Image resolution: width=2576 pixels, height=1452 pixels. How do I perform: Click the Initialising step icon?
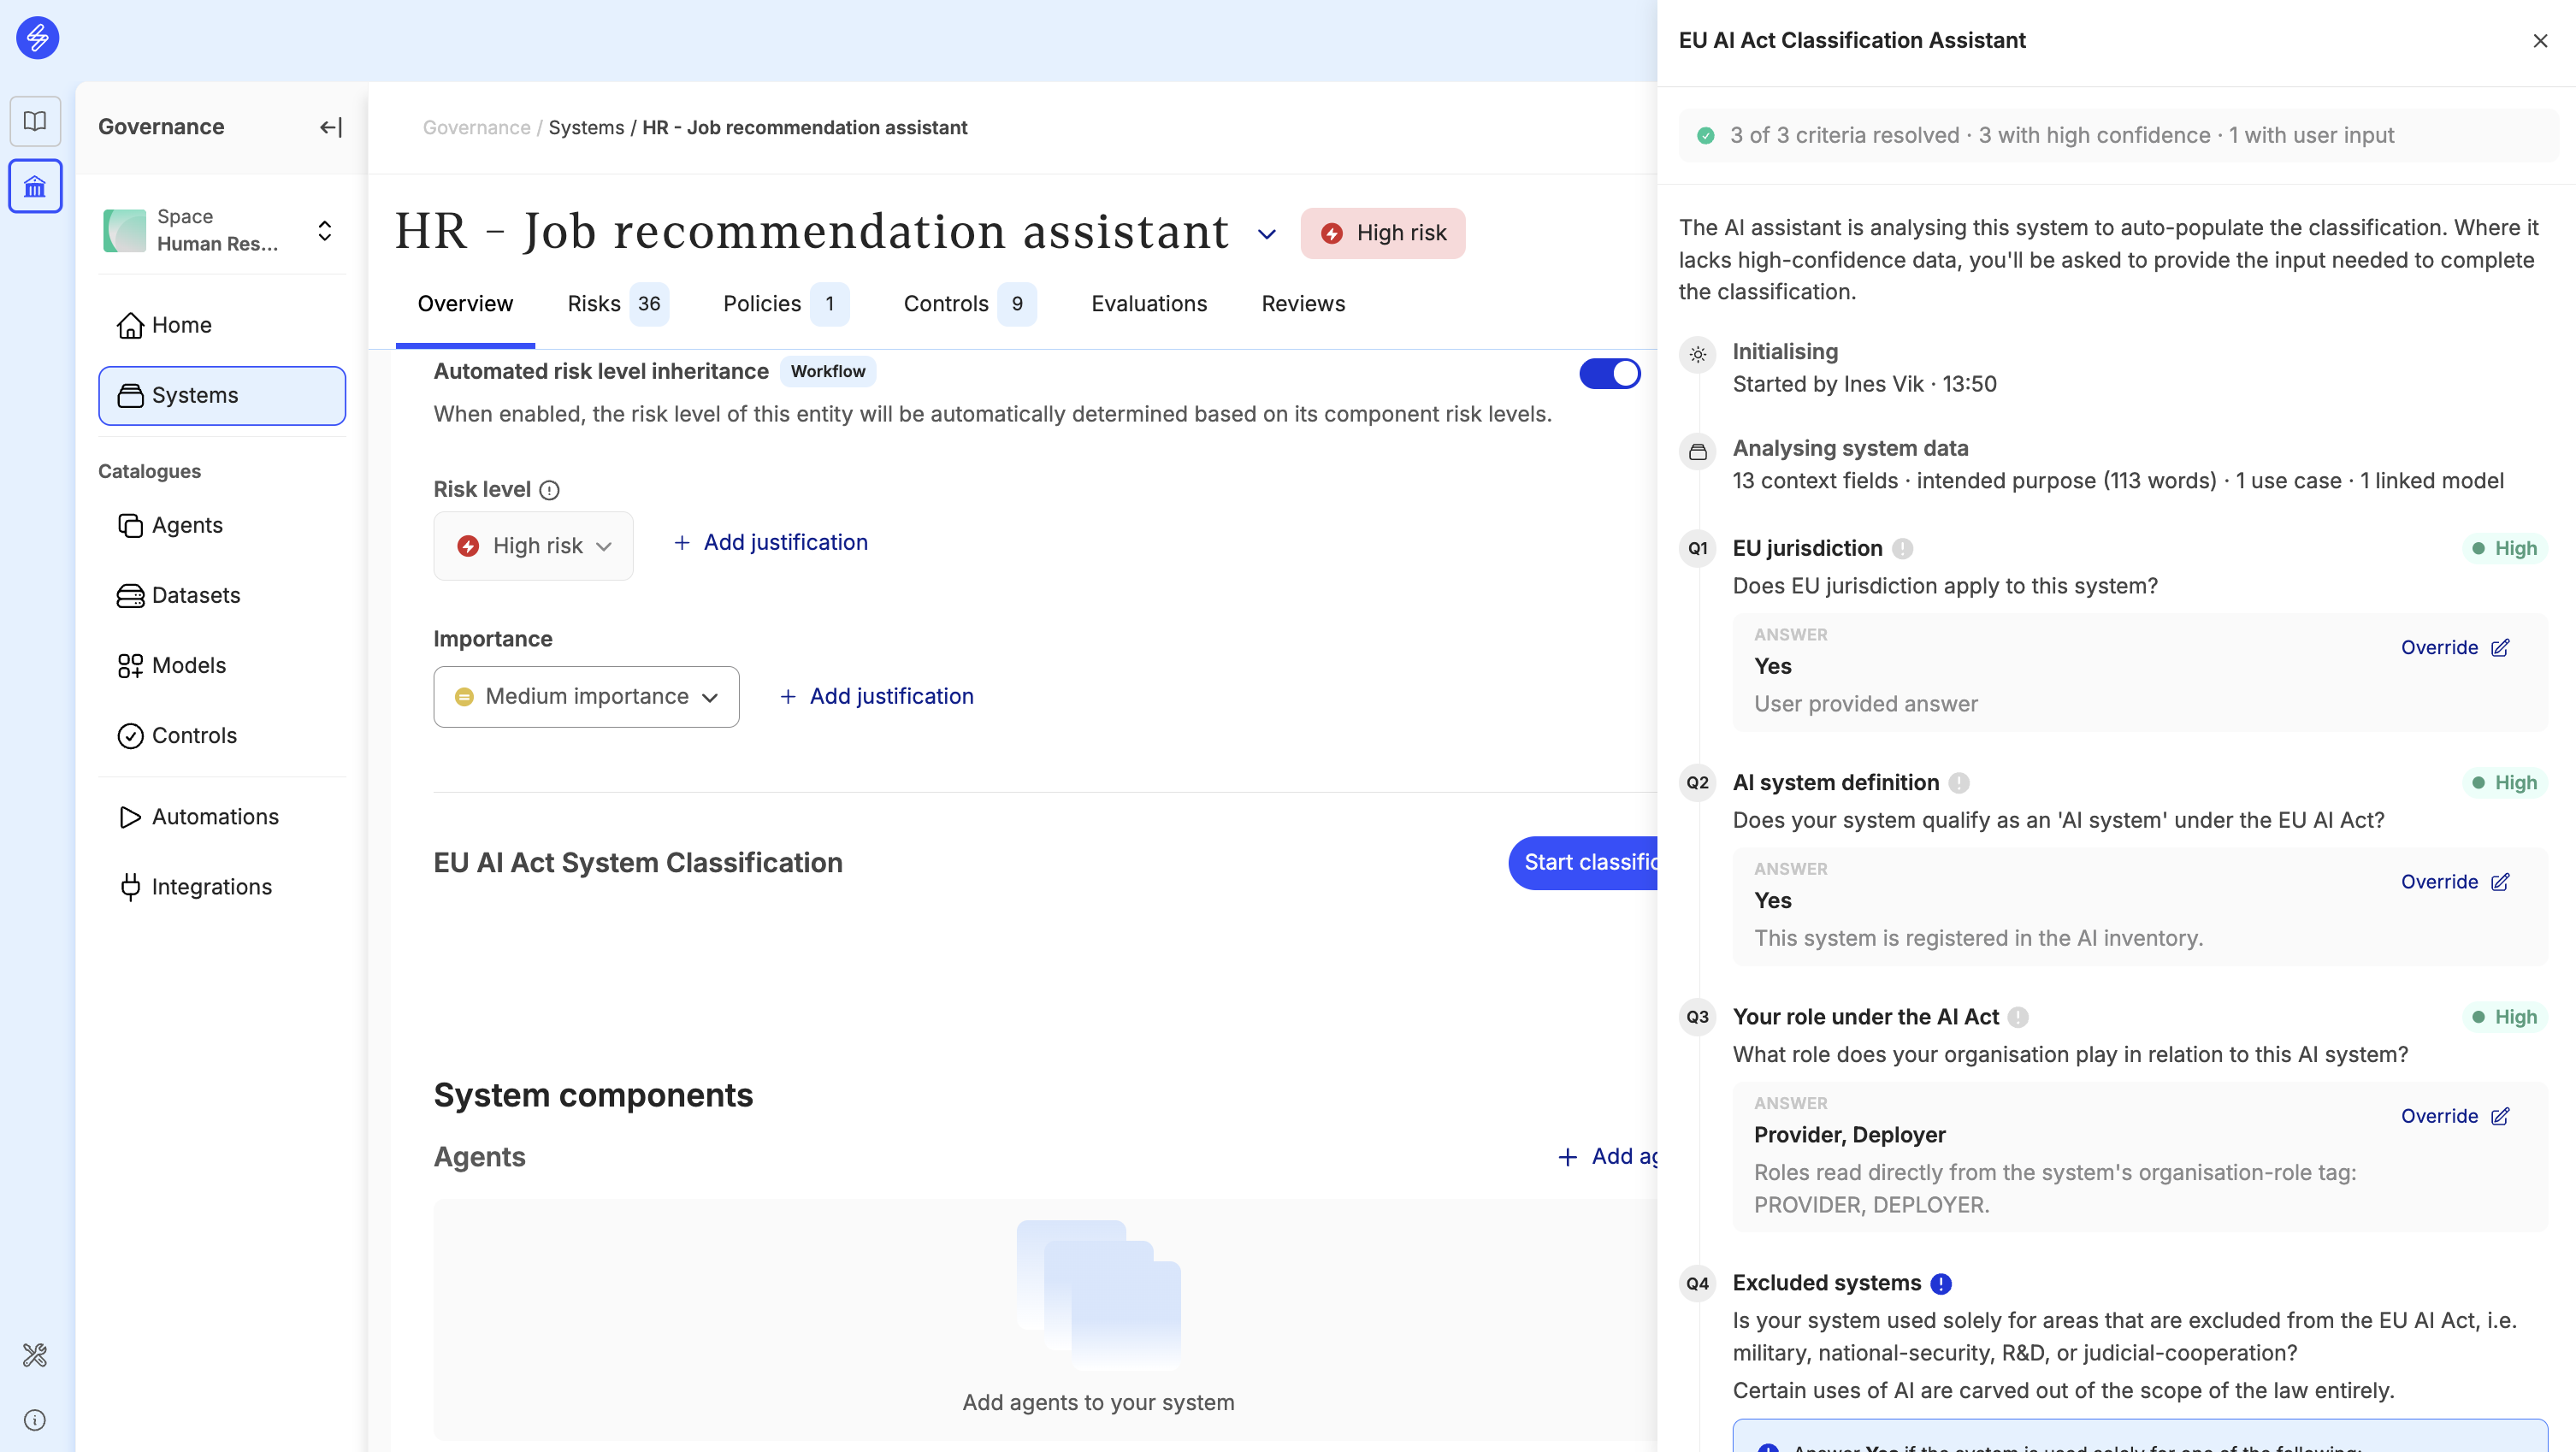(x=1698, y=354)
